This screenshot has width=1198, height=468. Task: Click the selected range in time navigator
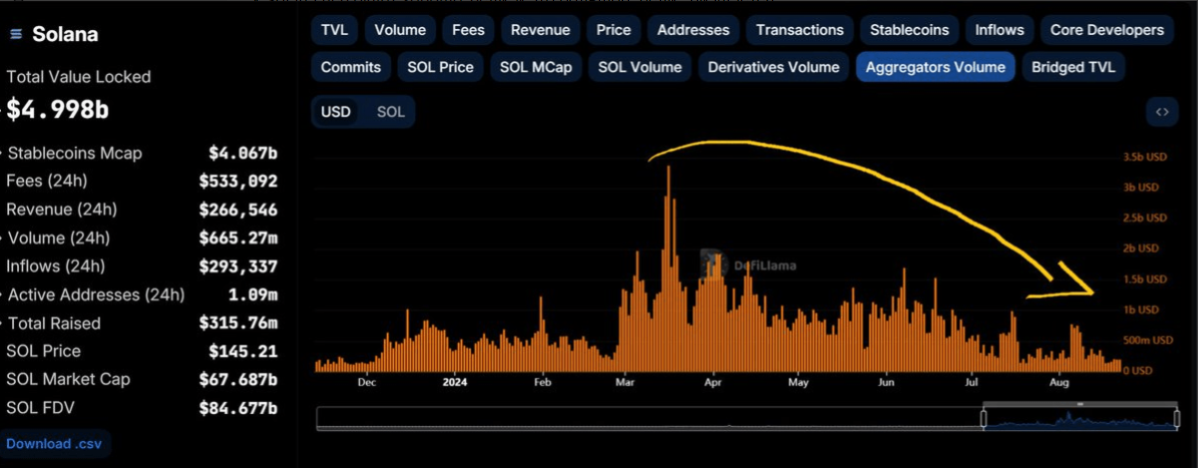1080,418
